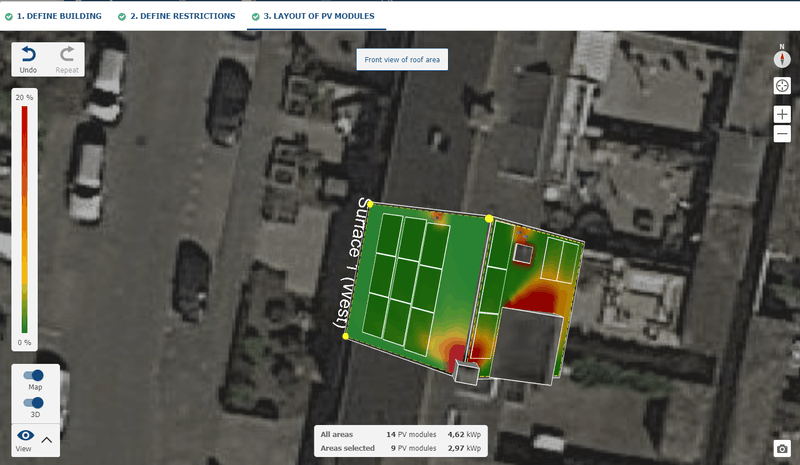Click the Repeat arrow button
The height and width of the screenshot is (465, 800).
67,59
